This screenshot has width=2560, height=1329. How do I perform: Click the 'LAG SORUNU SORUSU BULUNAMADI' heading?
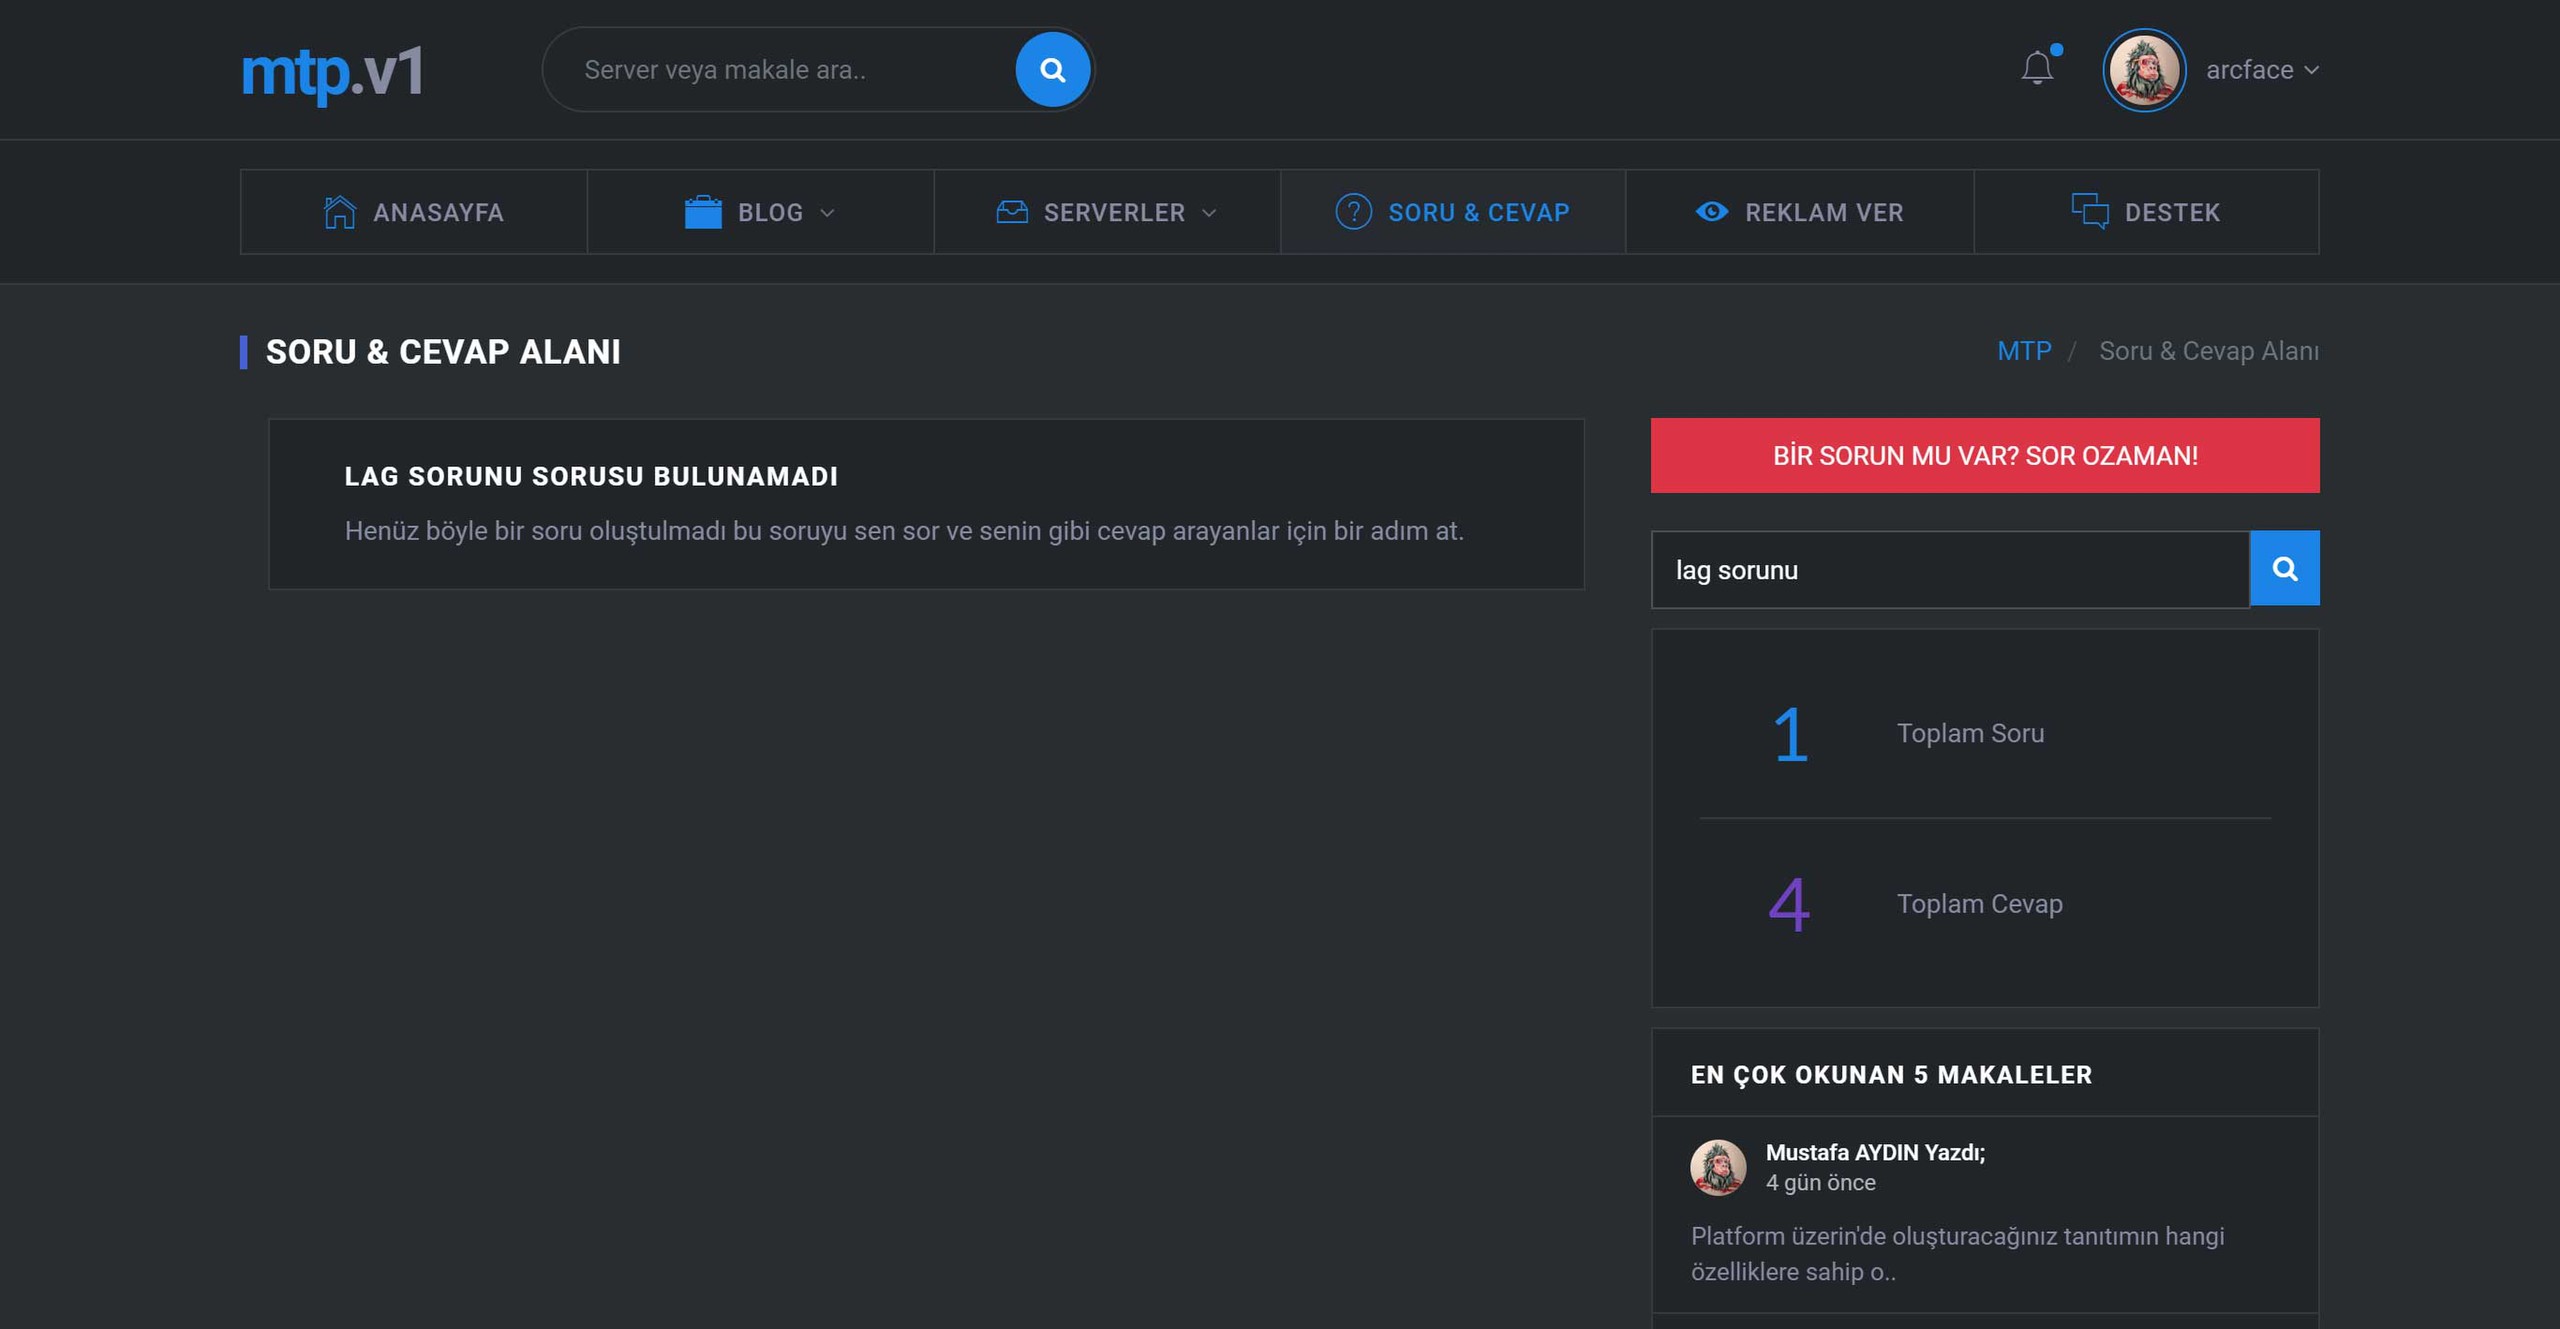pyautogui.click(x=591, y=477)
